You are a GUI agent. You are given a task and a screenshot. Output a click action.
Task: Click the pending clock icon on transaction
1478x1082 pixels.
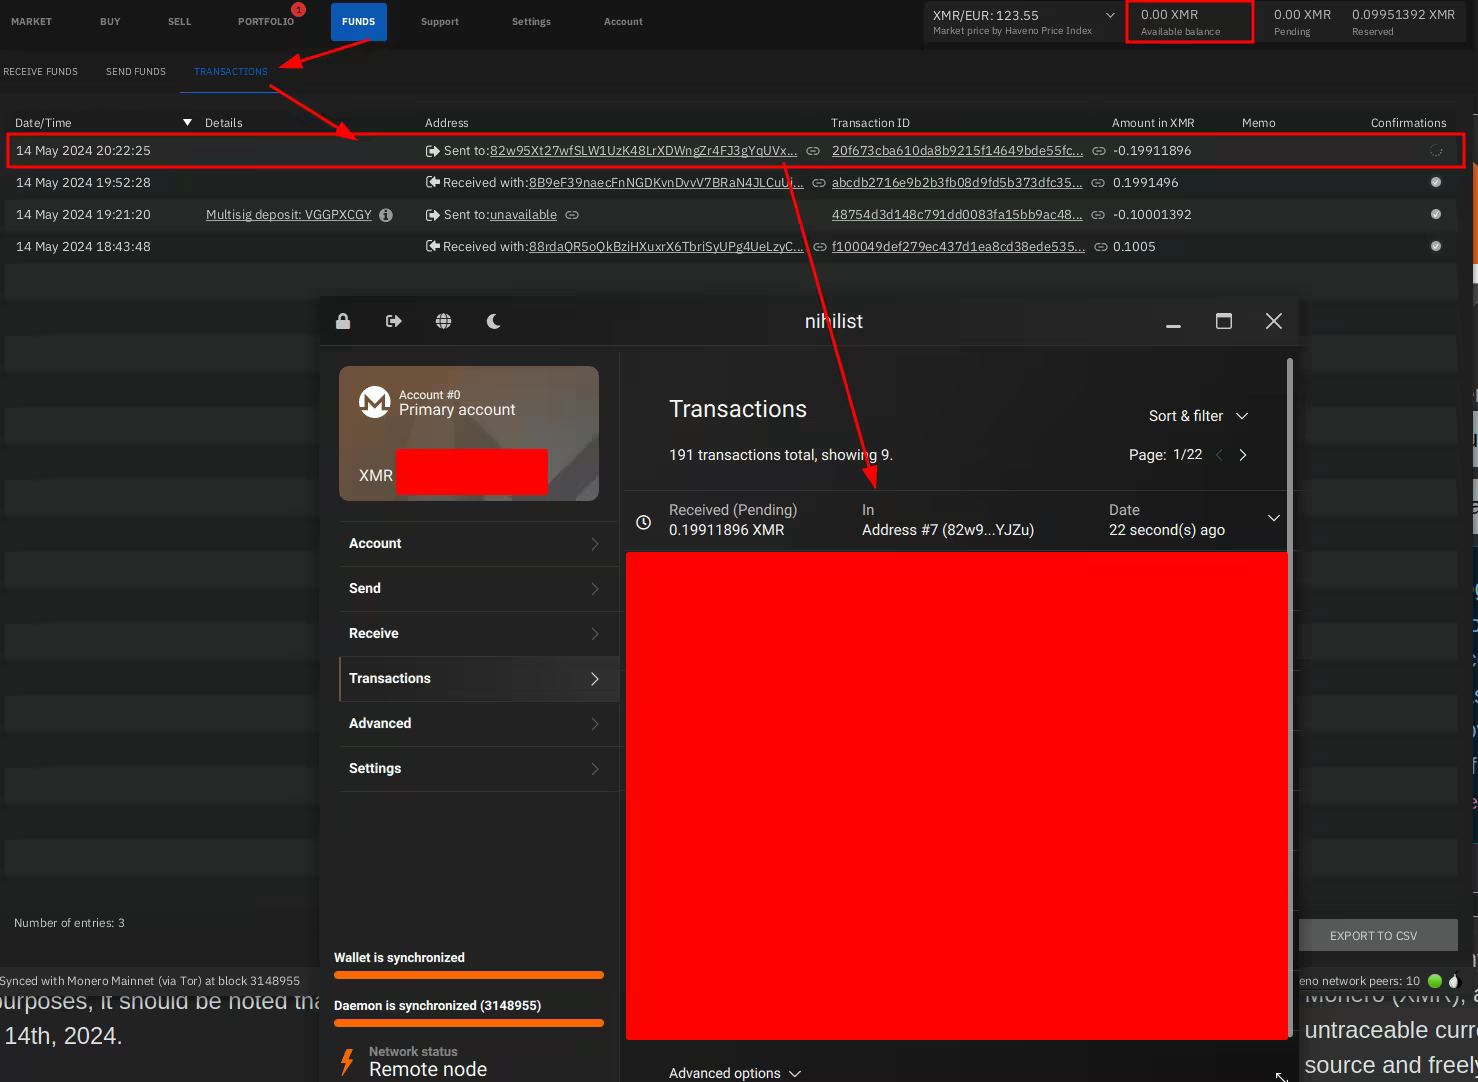click(644, 522)
